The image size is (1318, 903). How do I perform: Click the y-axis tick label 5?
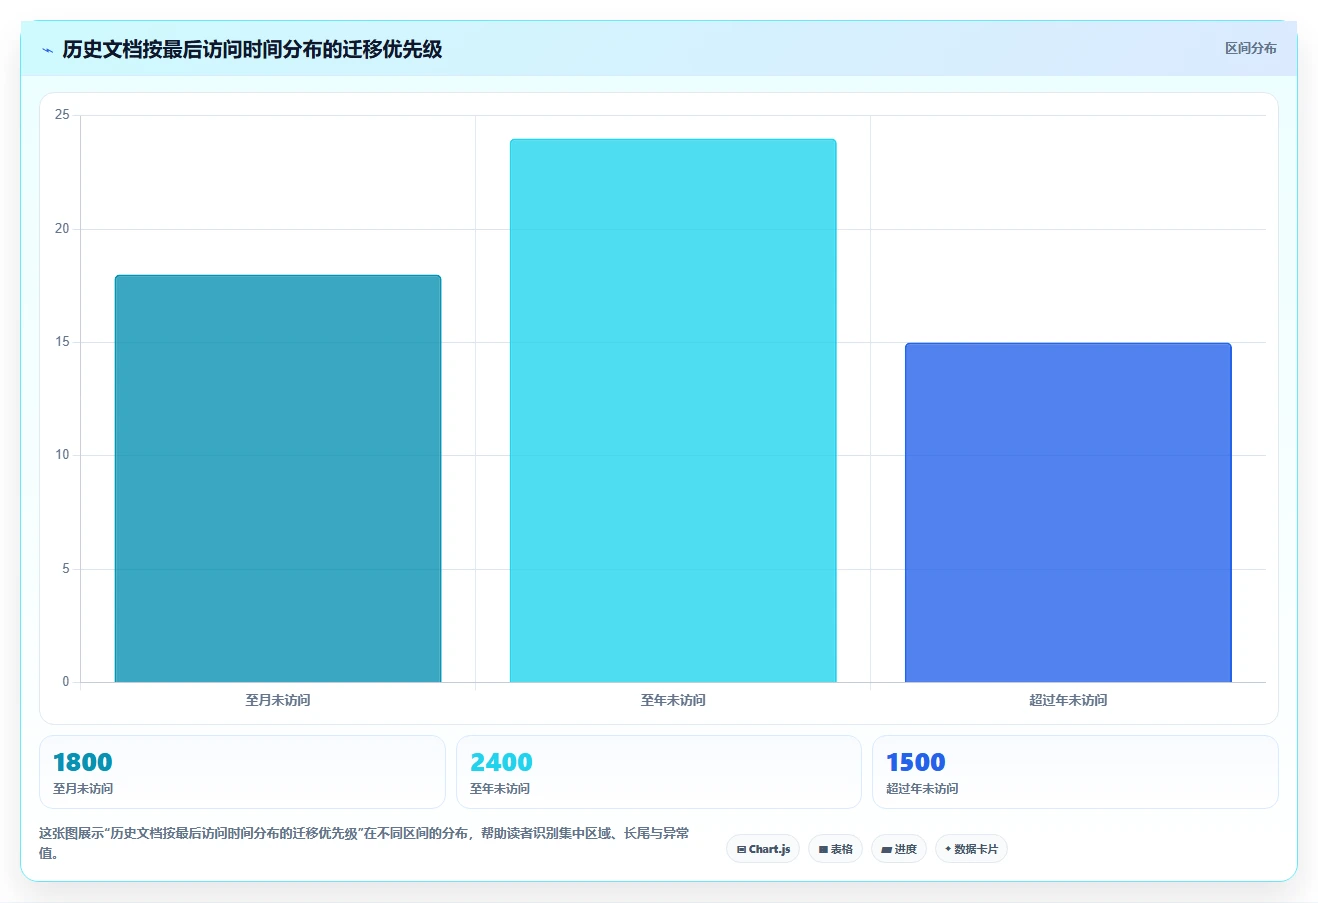66,569
